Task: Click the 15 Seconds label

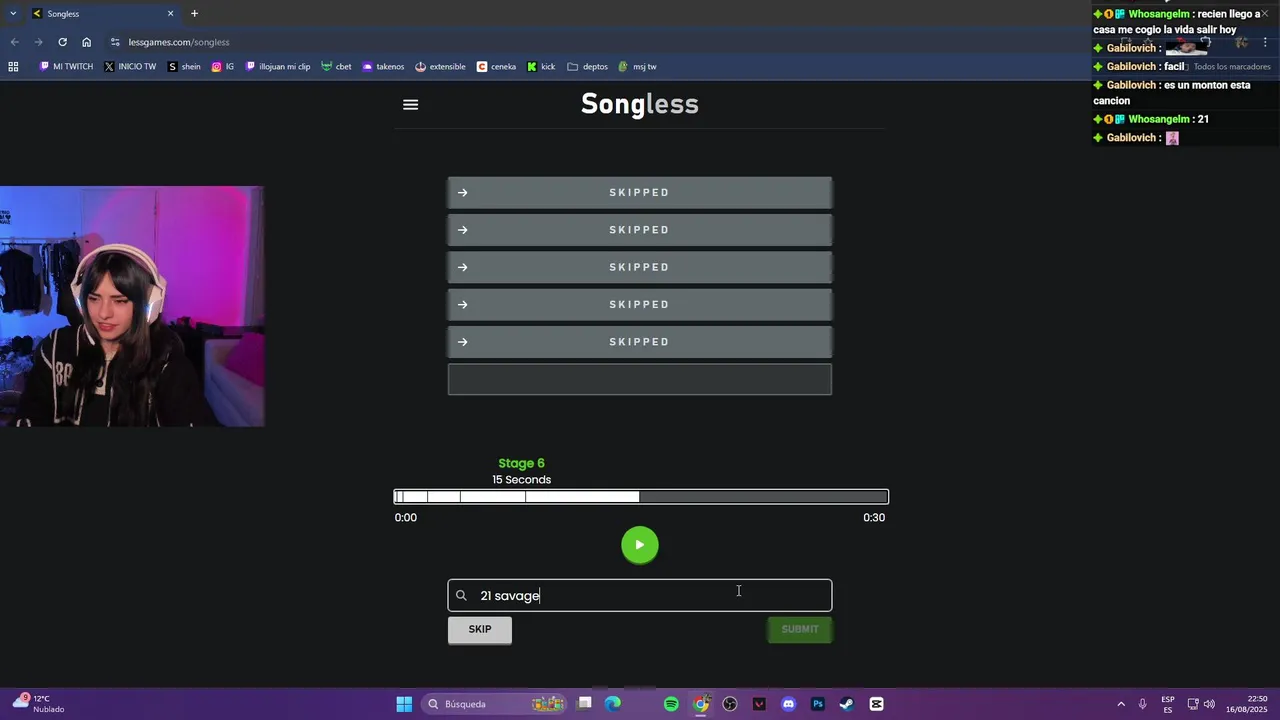Action: [521, 480]
